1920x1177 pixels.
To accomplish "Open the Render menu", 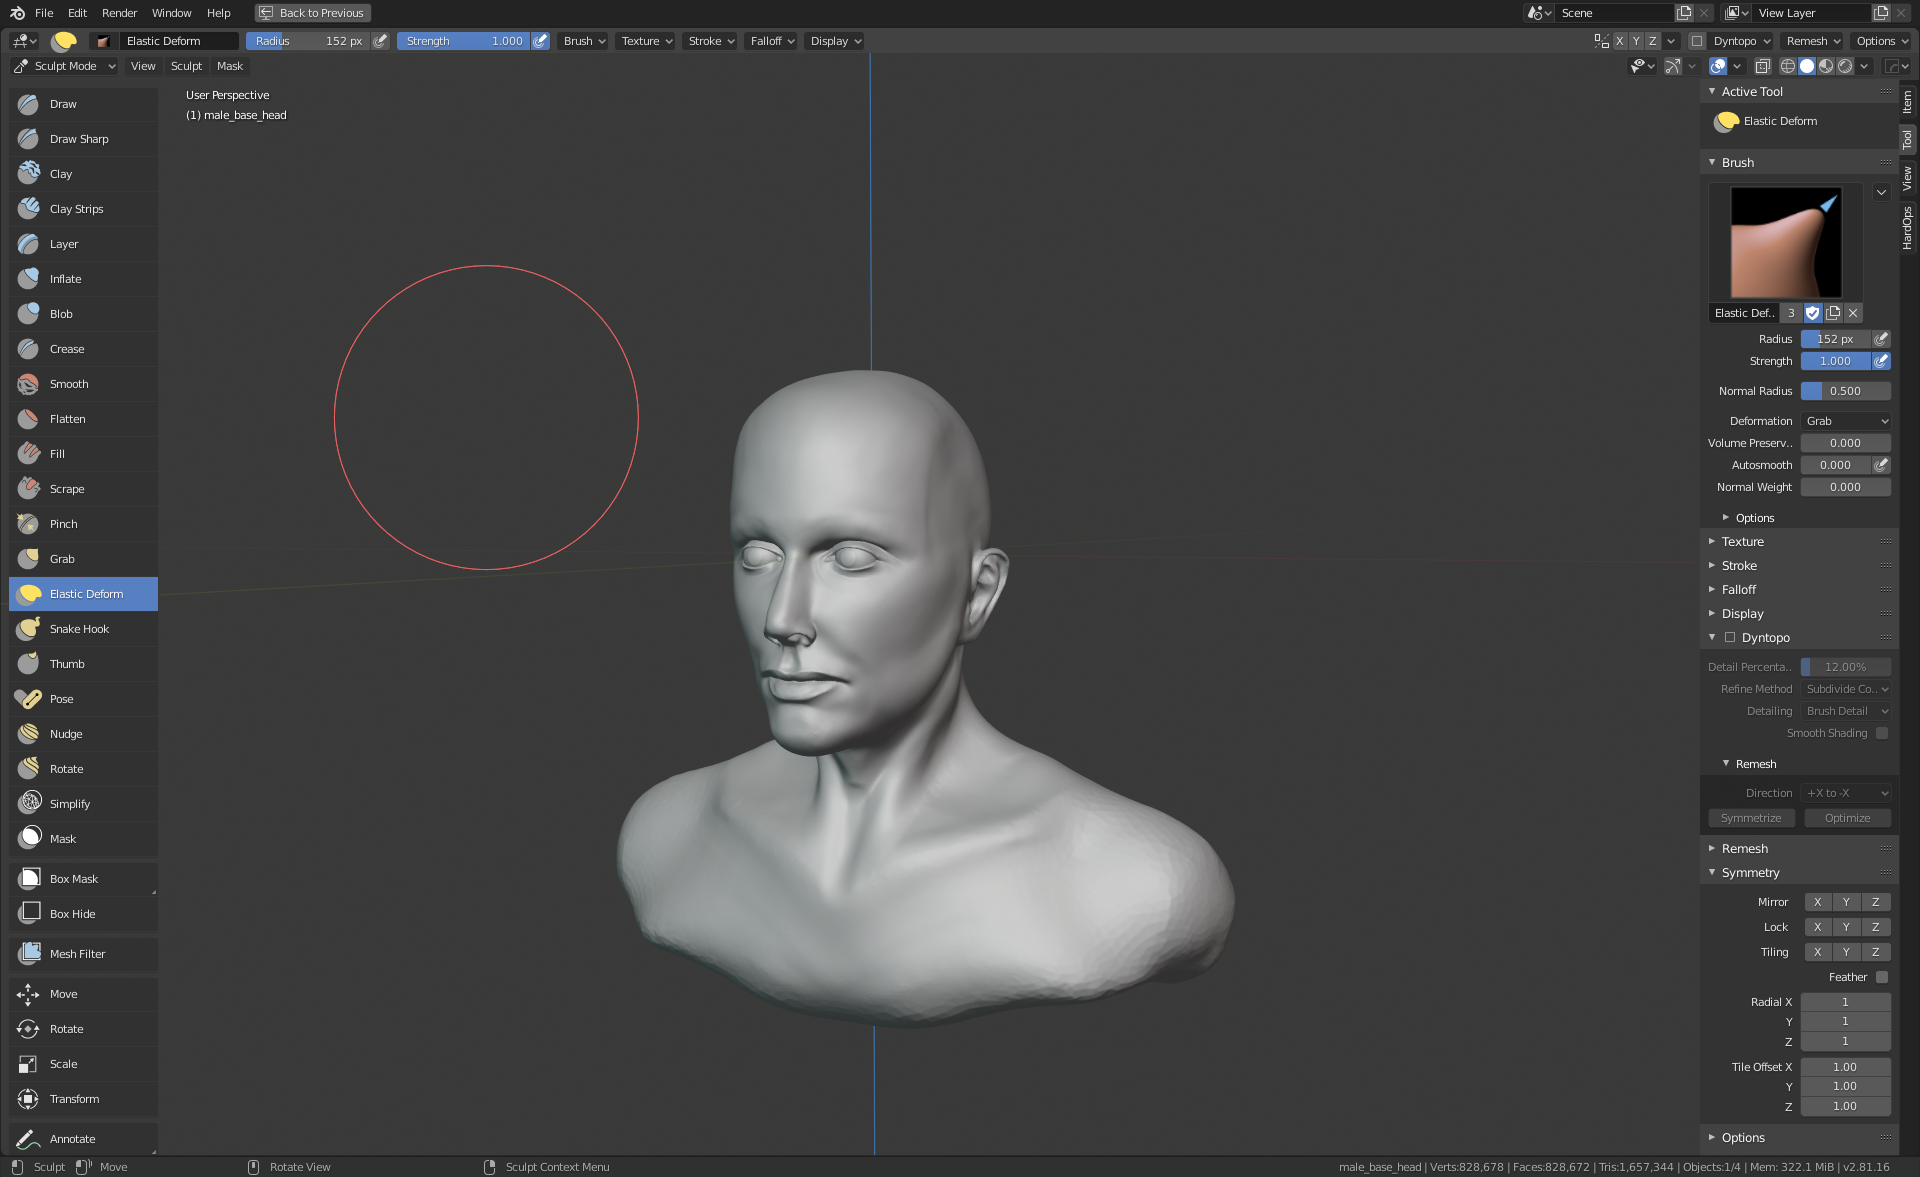I will pyautogui.click(x=119, y=13).
